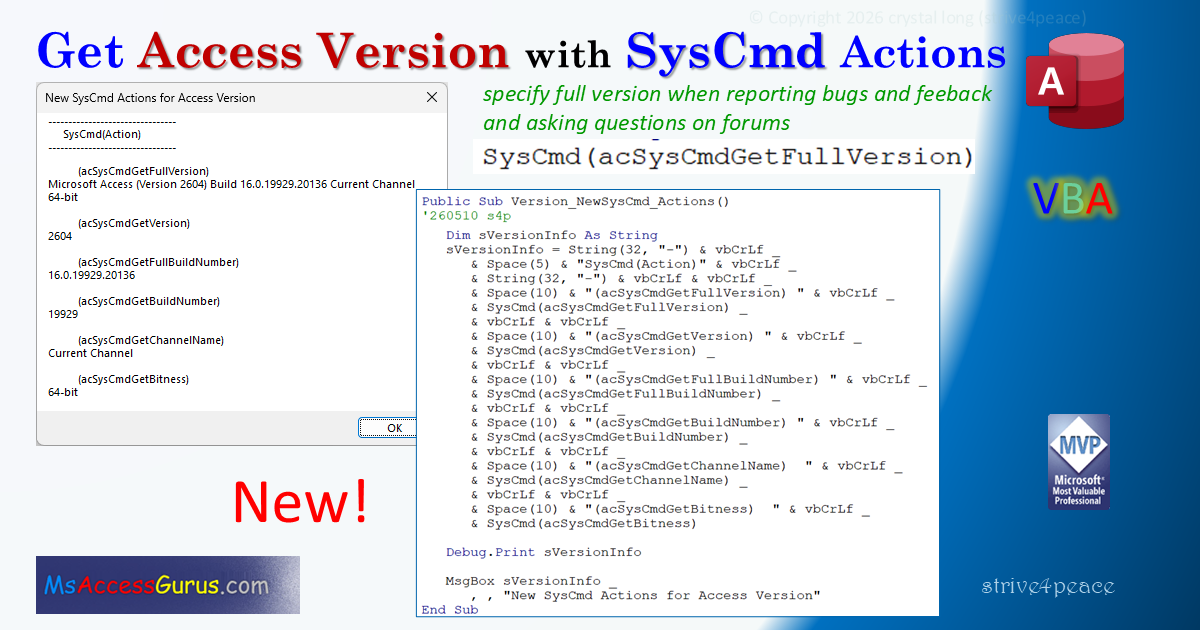This screenshot has height=630, width=1200.
Task: Click 'SysCmd(acSysCmdGetVersion) _' code line
Action: point(593,351)
